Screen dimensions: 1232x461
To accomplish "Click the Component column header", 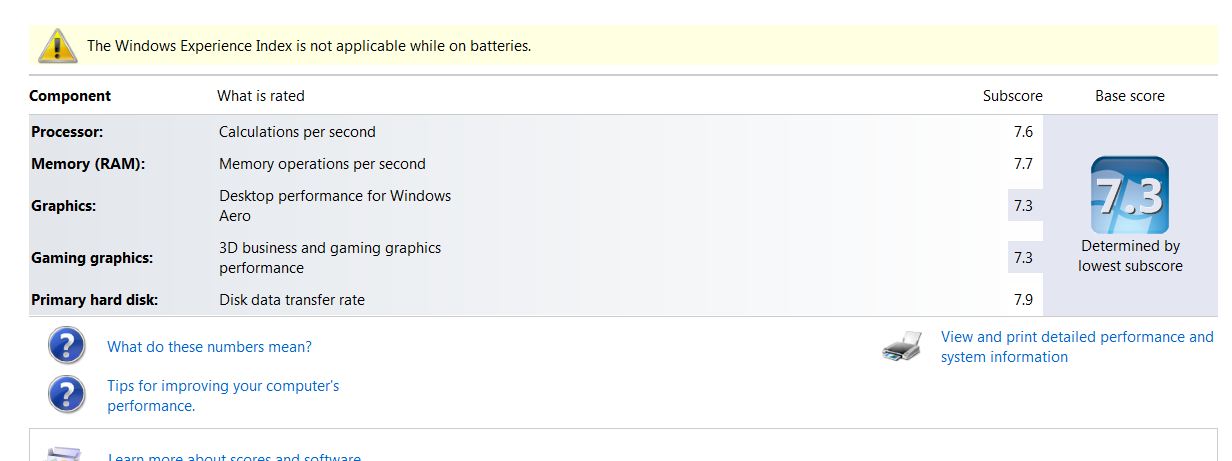I will pyautogui.click(x=70, y=96).
